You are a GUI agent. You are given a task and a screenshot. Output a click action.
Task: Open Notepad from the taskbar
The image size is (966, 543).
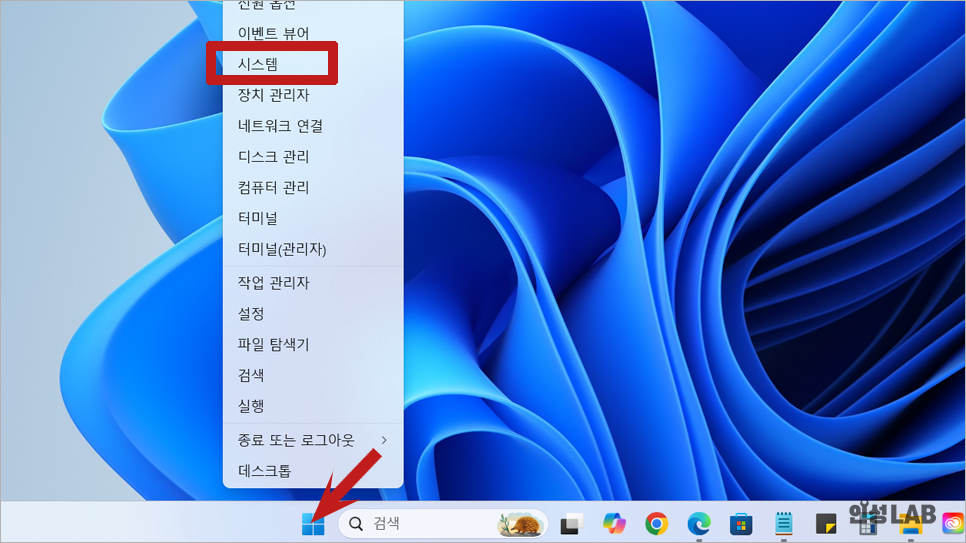click(784, 524)
